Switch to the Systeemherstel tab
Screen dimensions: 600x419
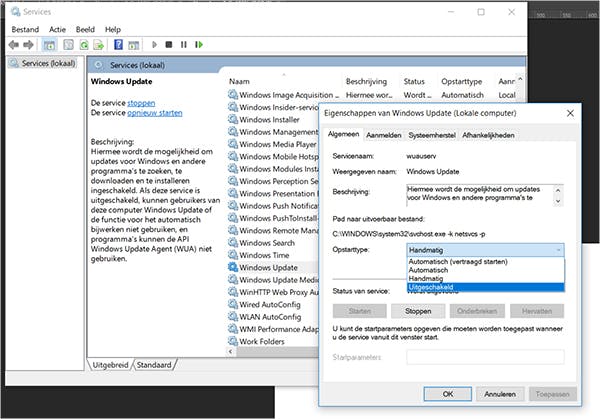click(432, 135)
